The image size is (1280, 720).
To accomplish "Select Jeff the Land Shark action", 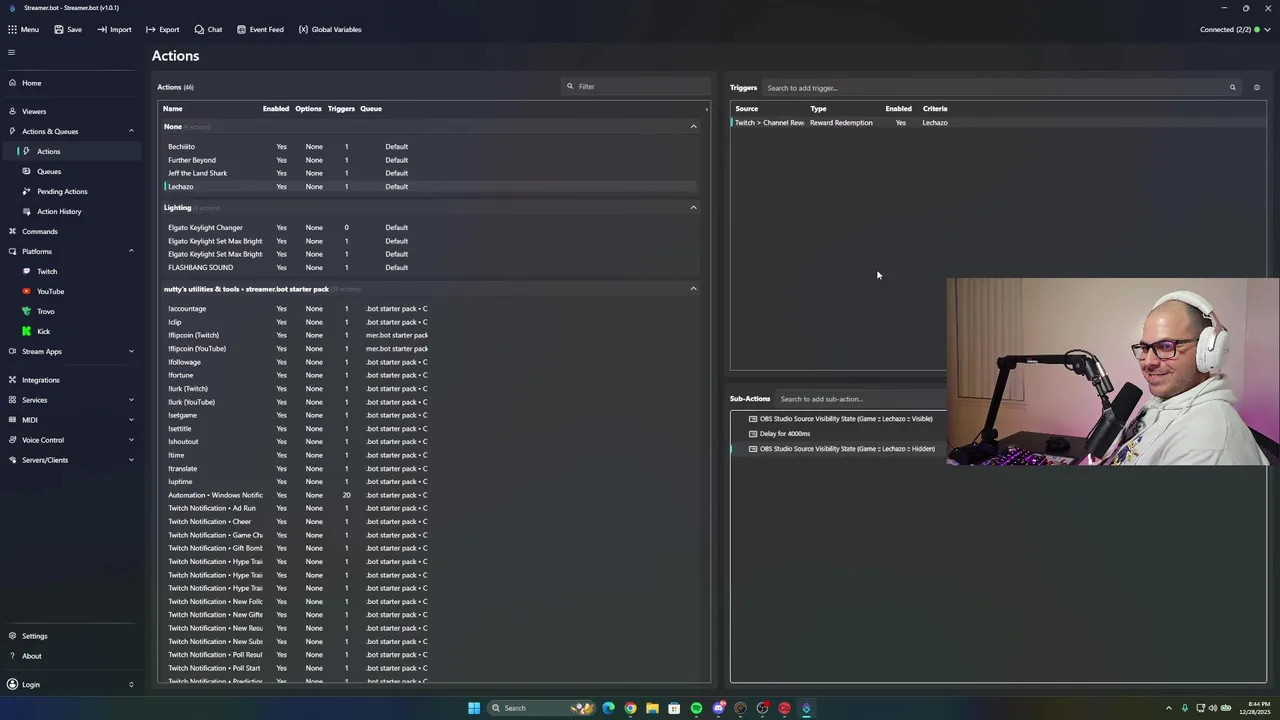I will 430,173.
